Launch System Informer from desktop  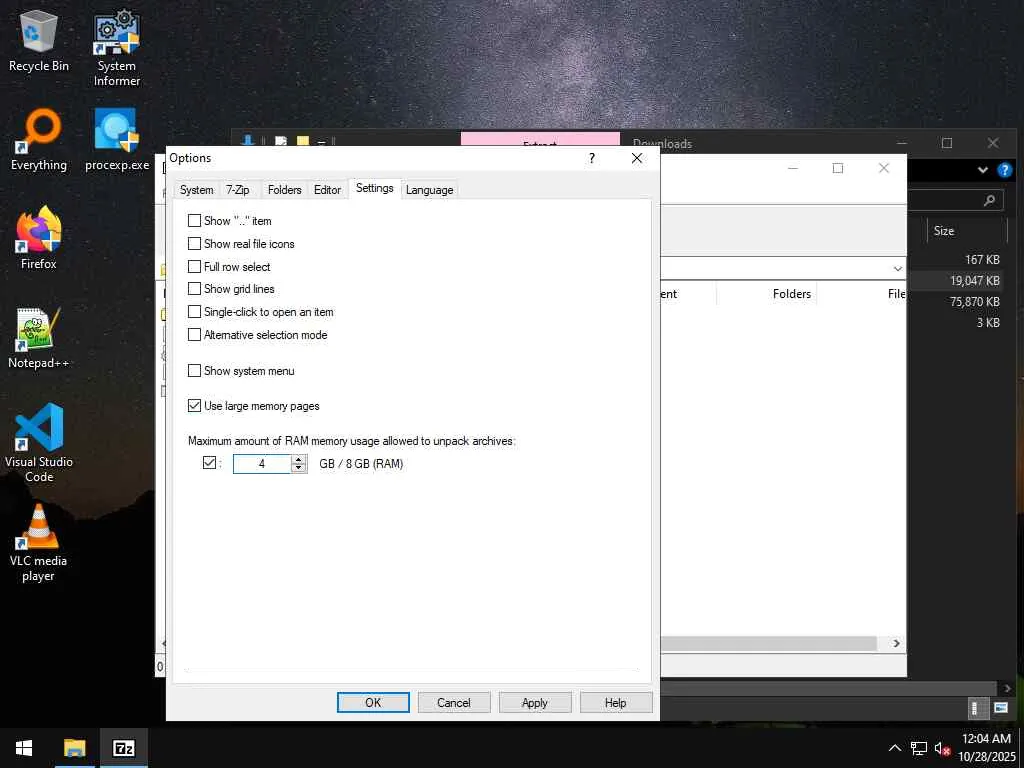(x=116, y=47)
